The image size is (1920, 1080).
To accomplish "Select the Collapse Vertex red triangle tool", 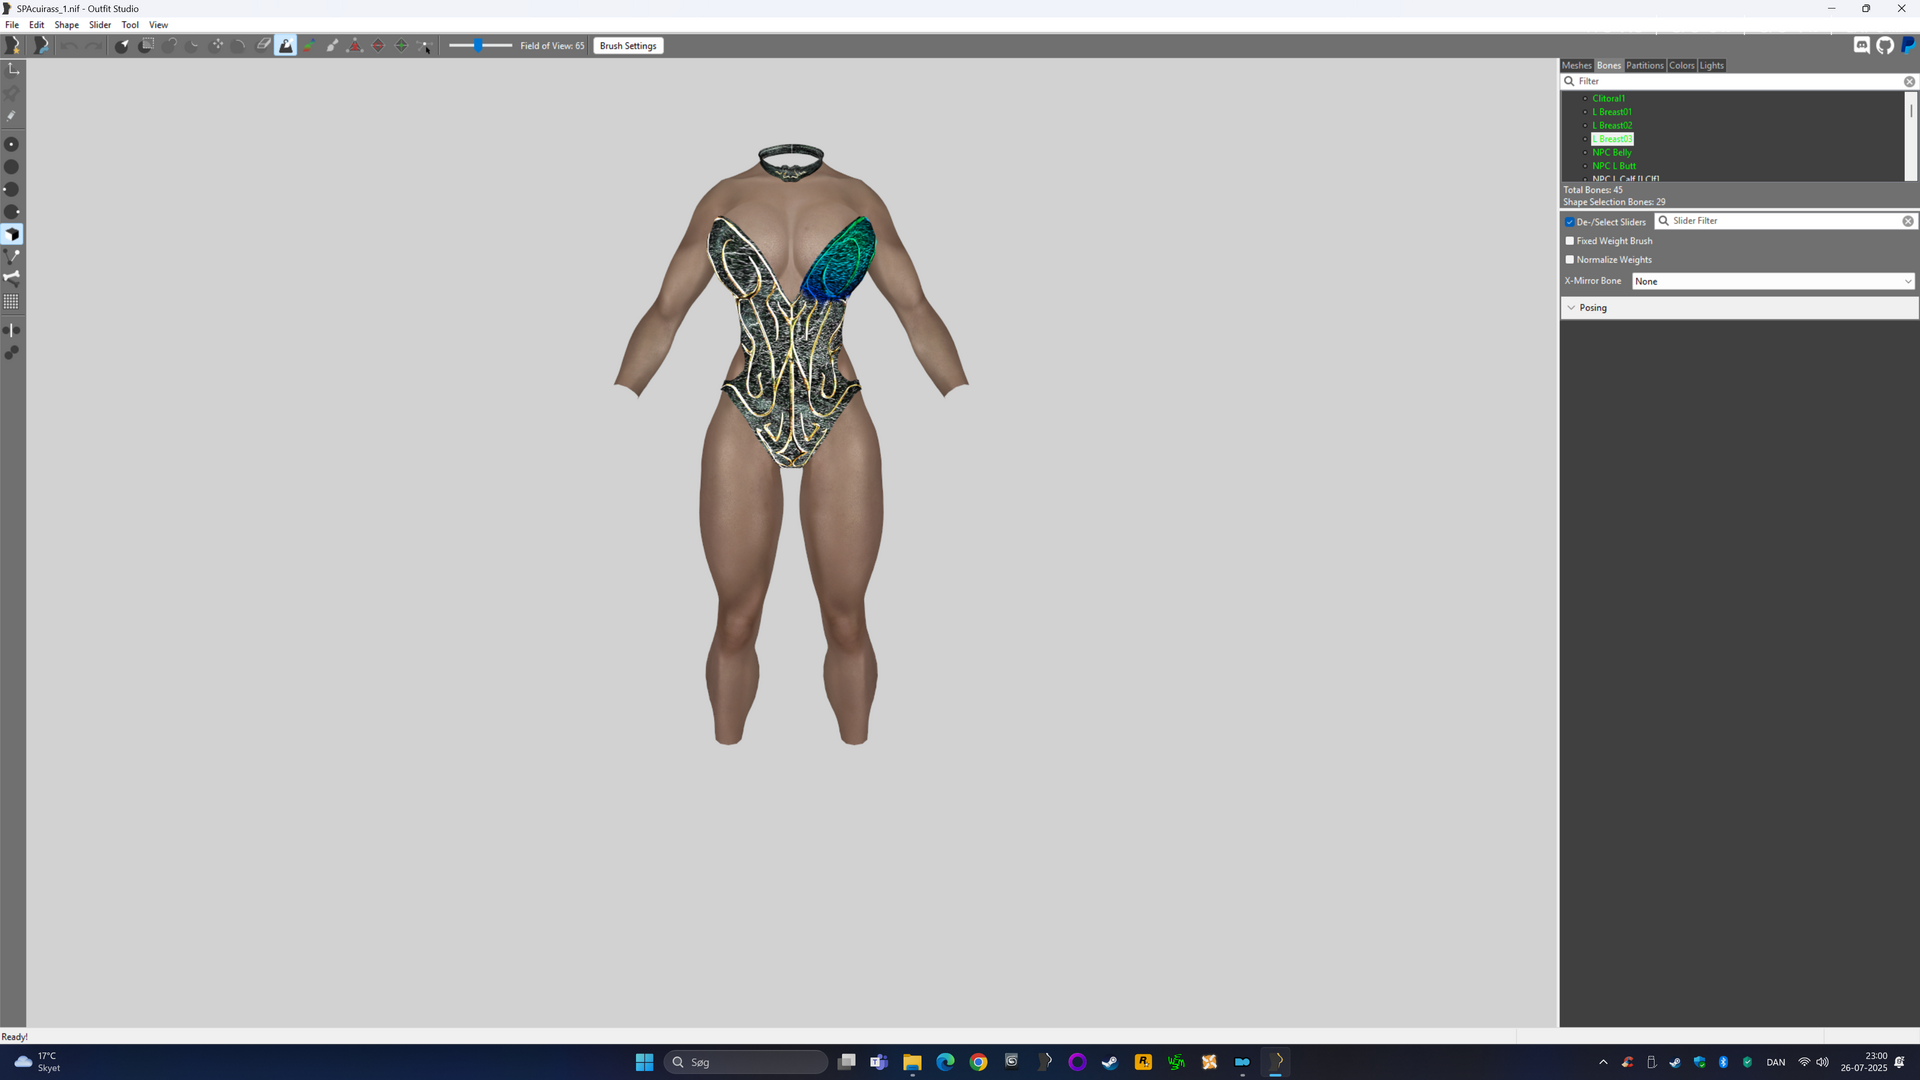I will pyautogui.click(x=355, y=46).
